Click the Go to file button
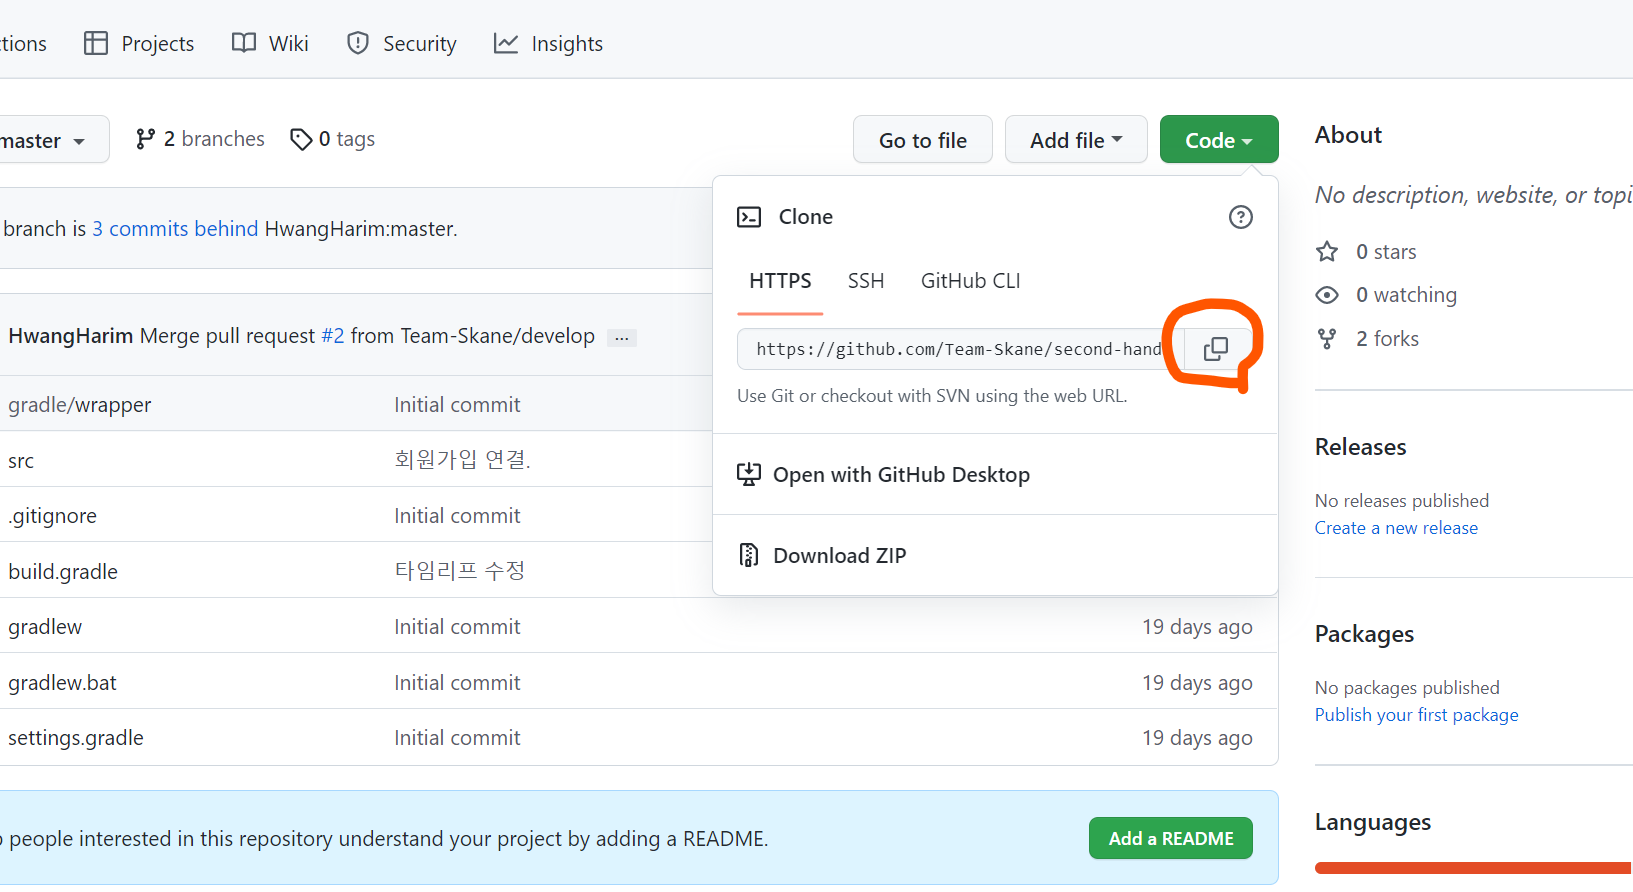The width and height of the screenshot is (1633, 892). pos(923,140)
